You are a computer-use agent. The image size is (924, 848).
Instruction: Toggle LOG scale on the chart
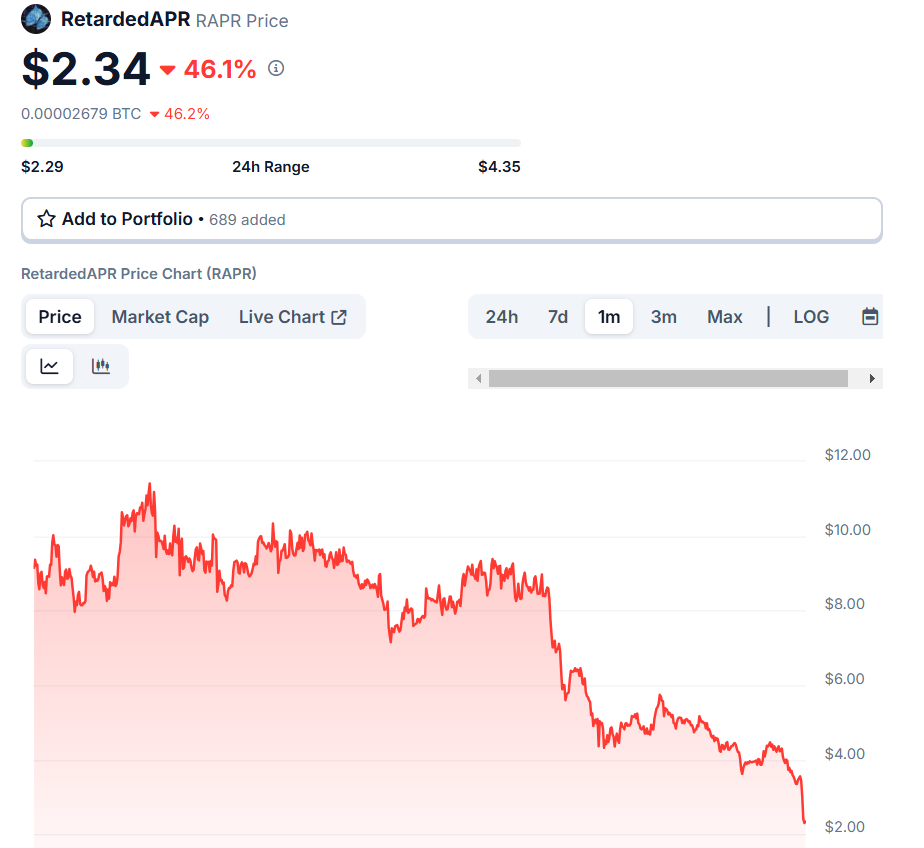811,317
